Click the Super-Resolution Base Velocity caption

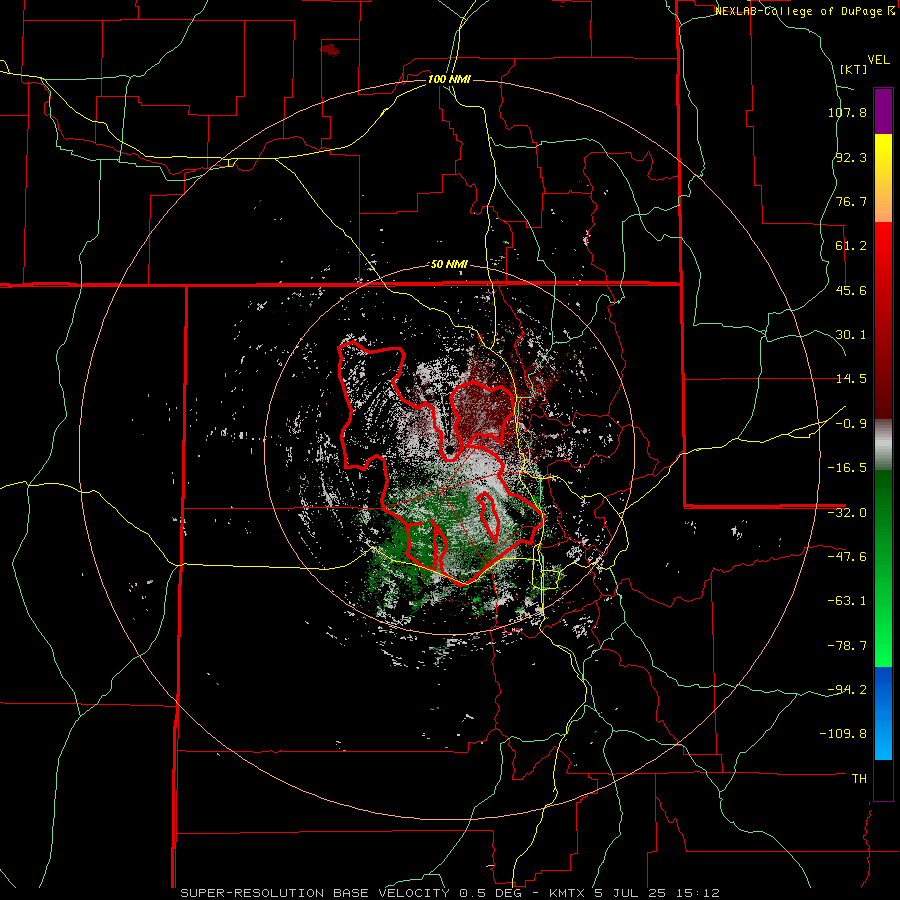coord(449,893)
